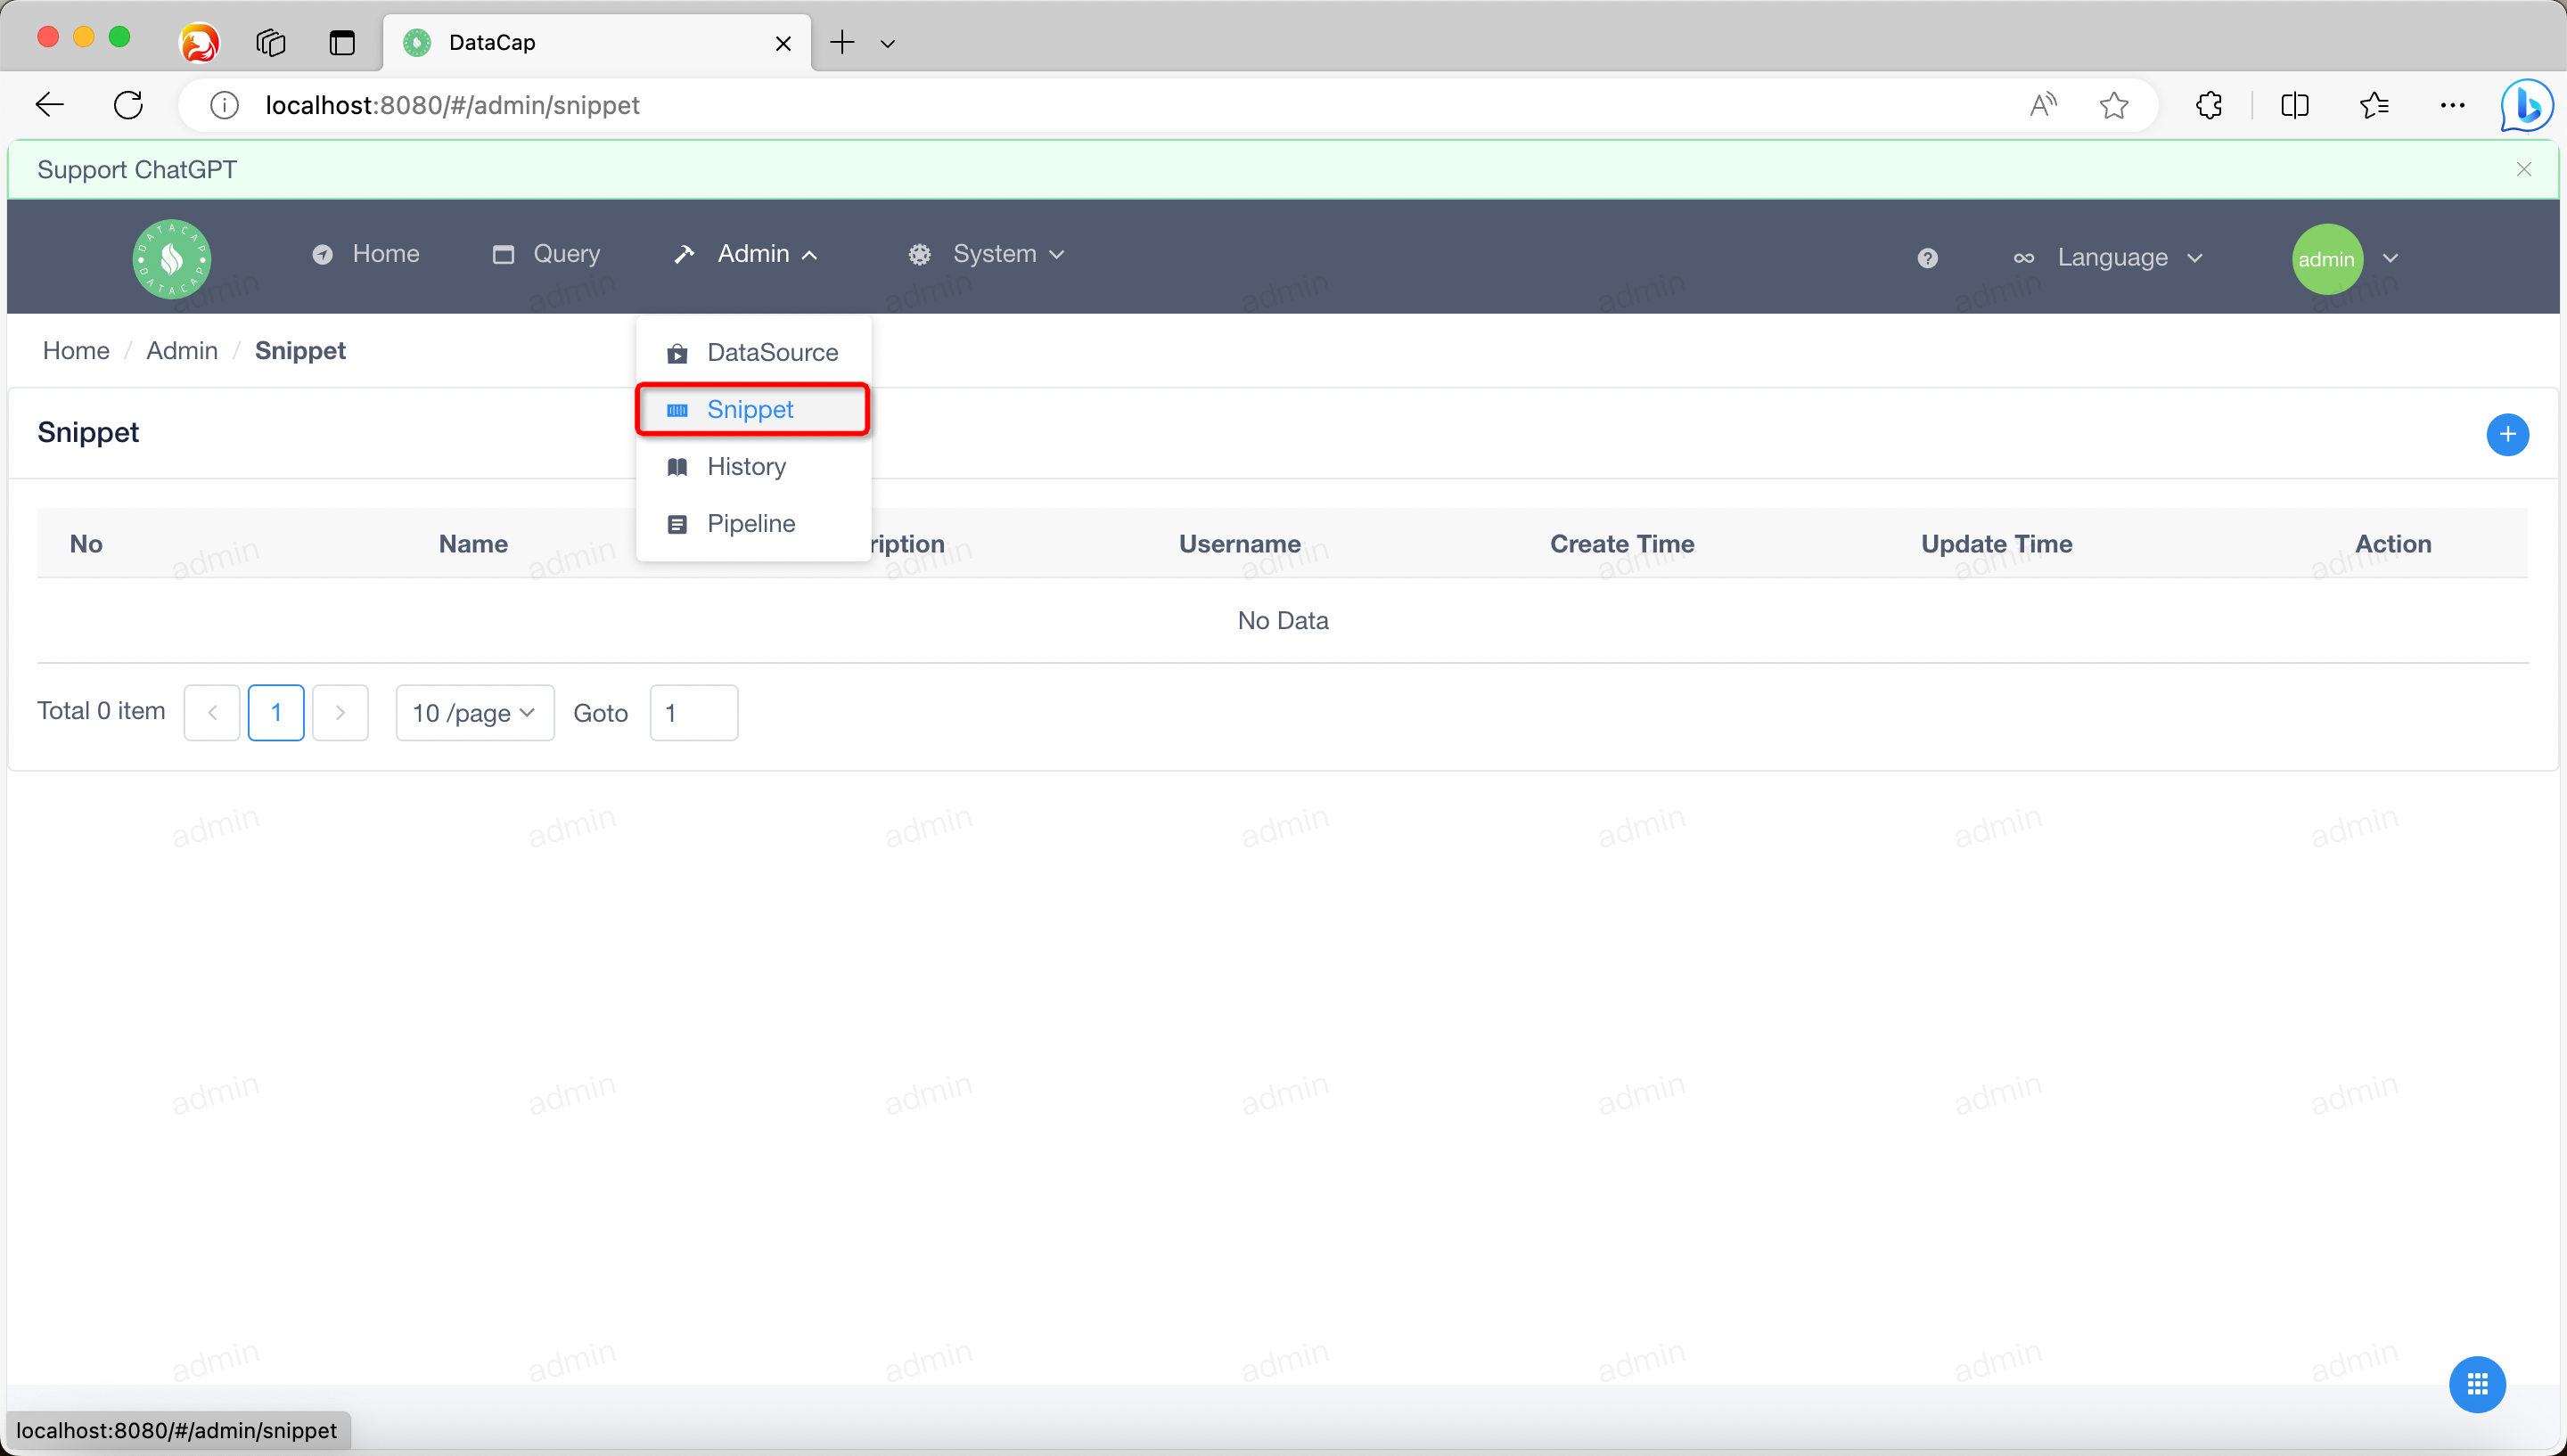Click the Action column header

(x=2393, y=543)
